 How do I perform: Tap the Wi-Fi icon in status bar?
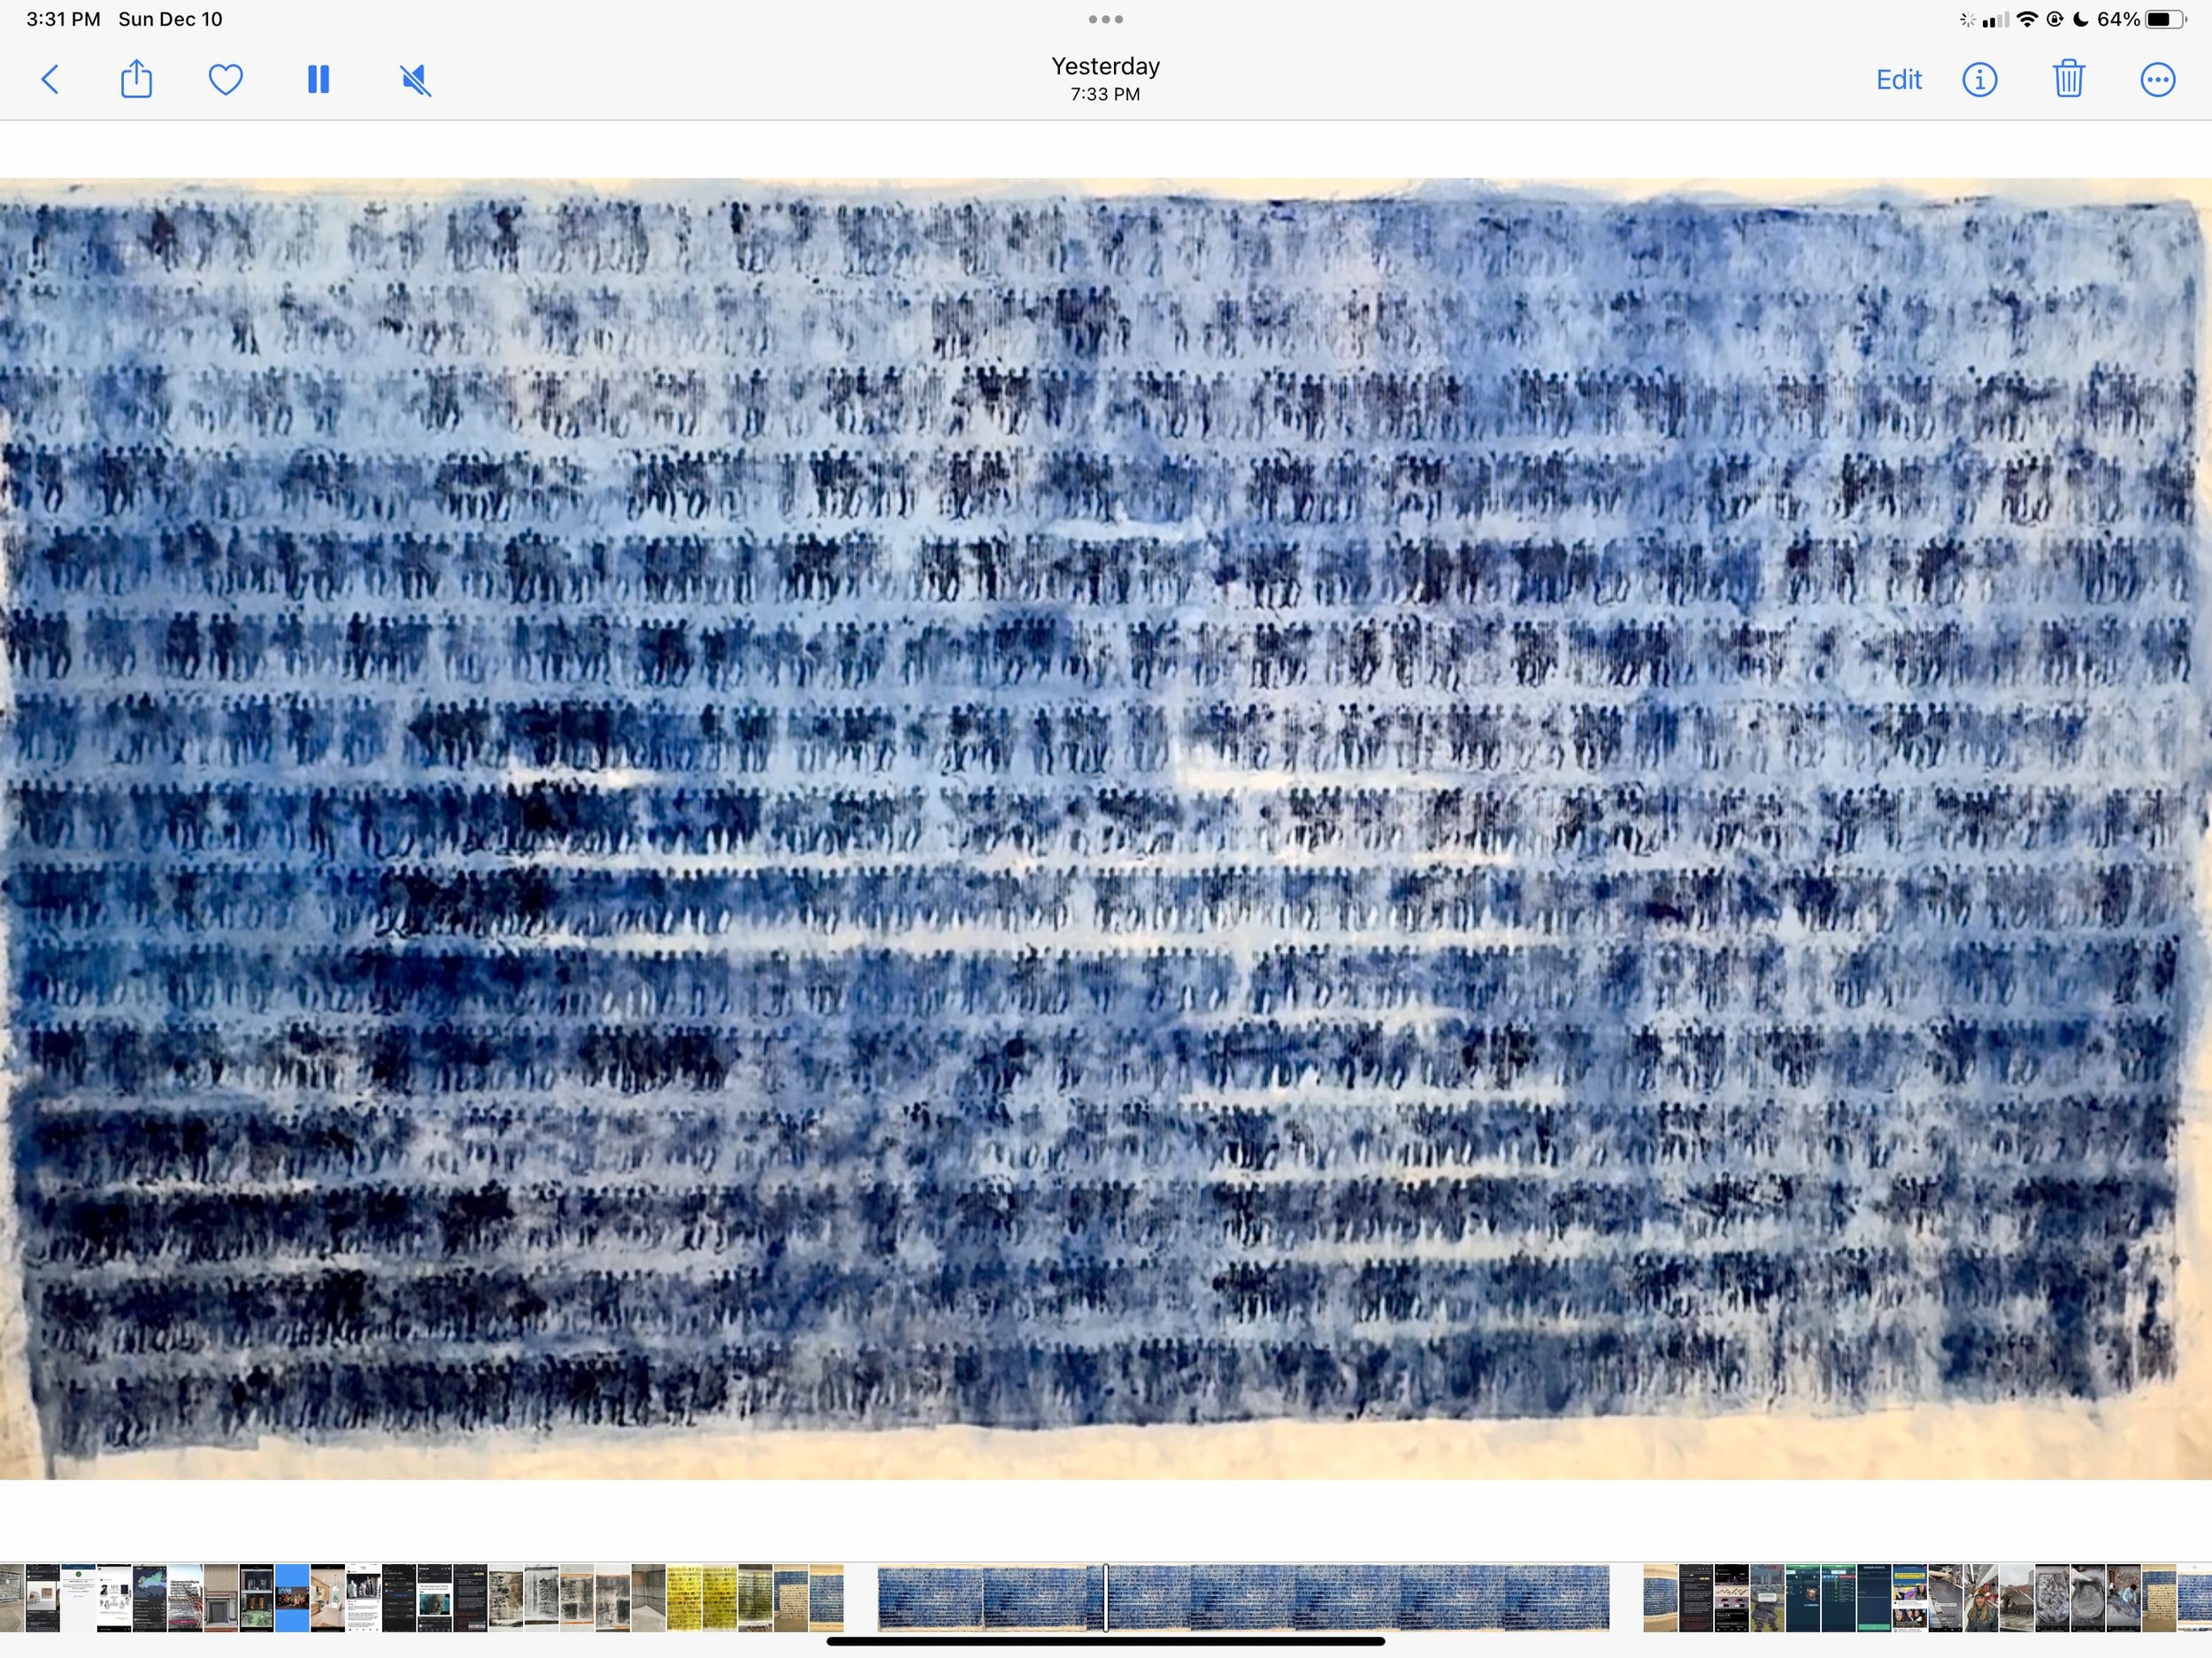pyautogui.click(x=2027, y=19)
